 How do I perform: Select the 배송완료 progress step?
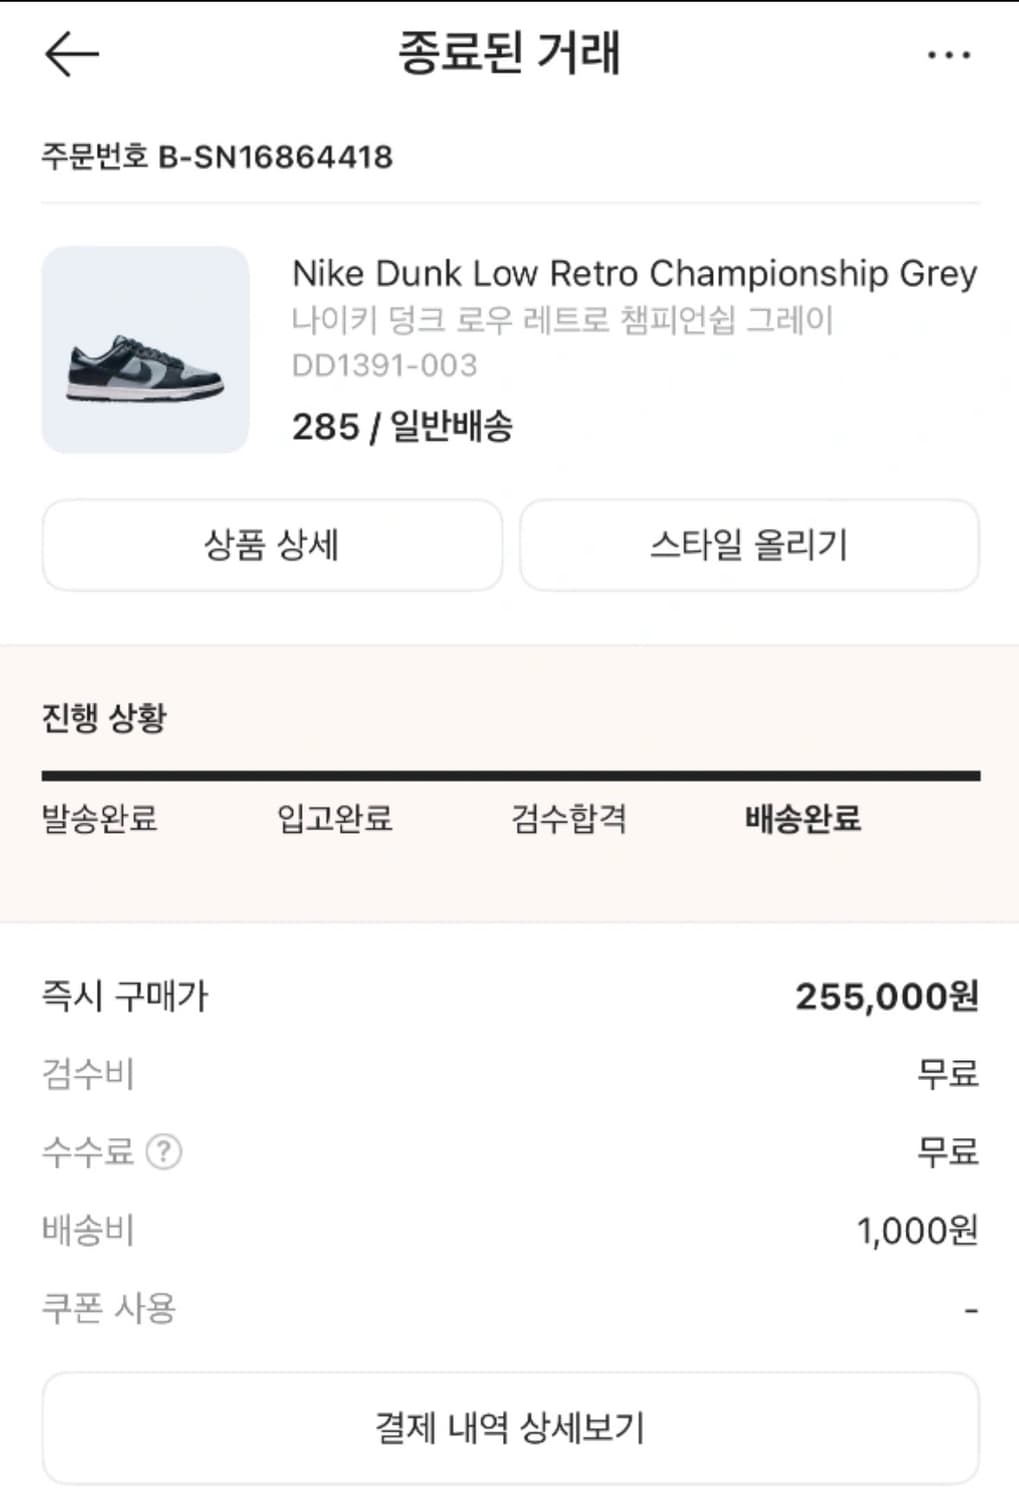pos(803,819)
